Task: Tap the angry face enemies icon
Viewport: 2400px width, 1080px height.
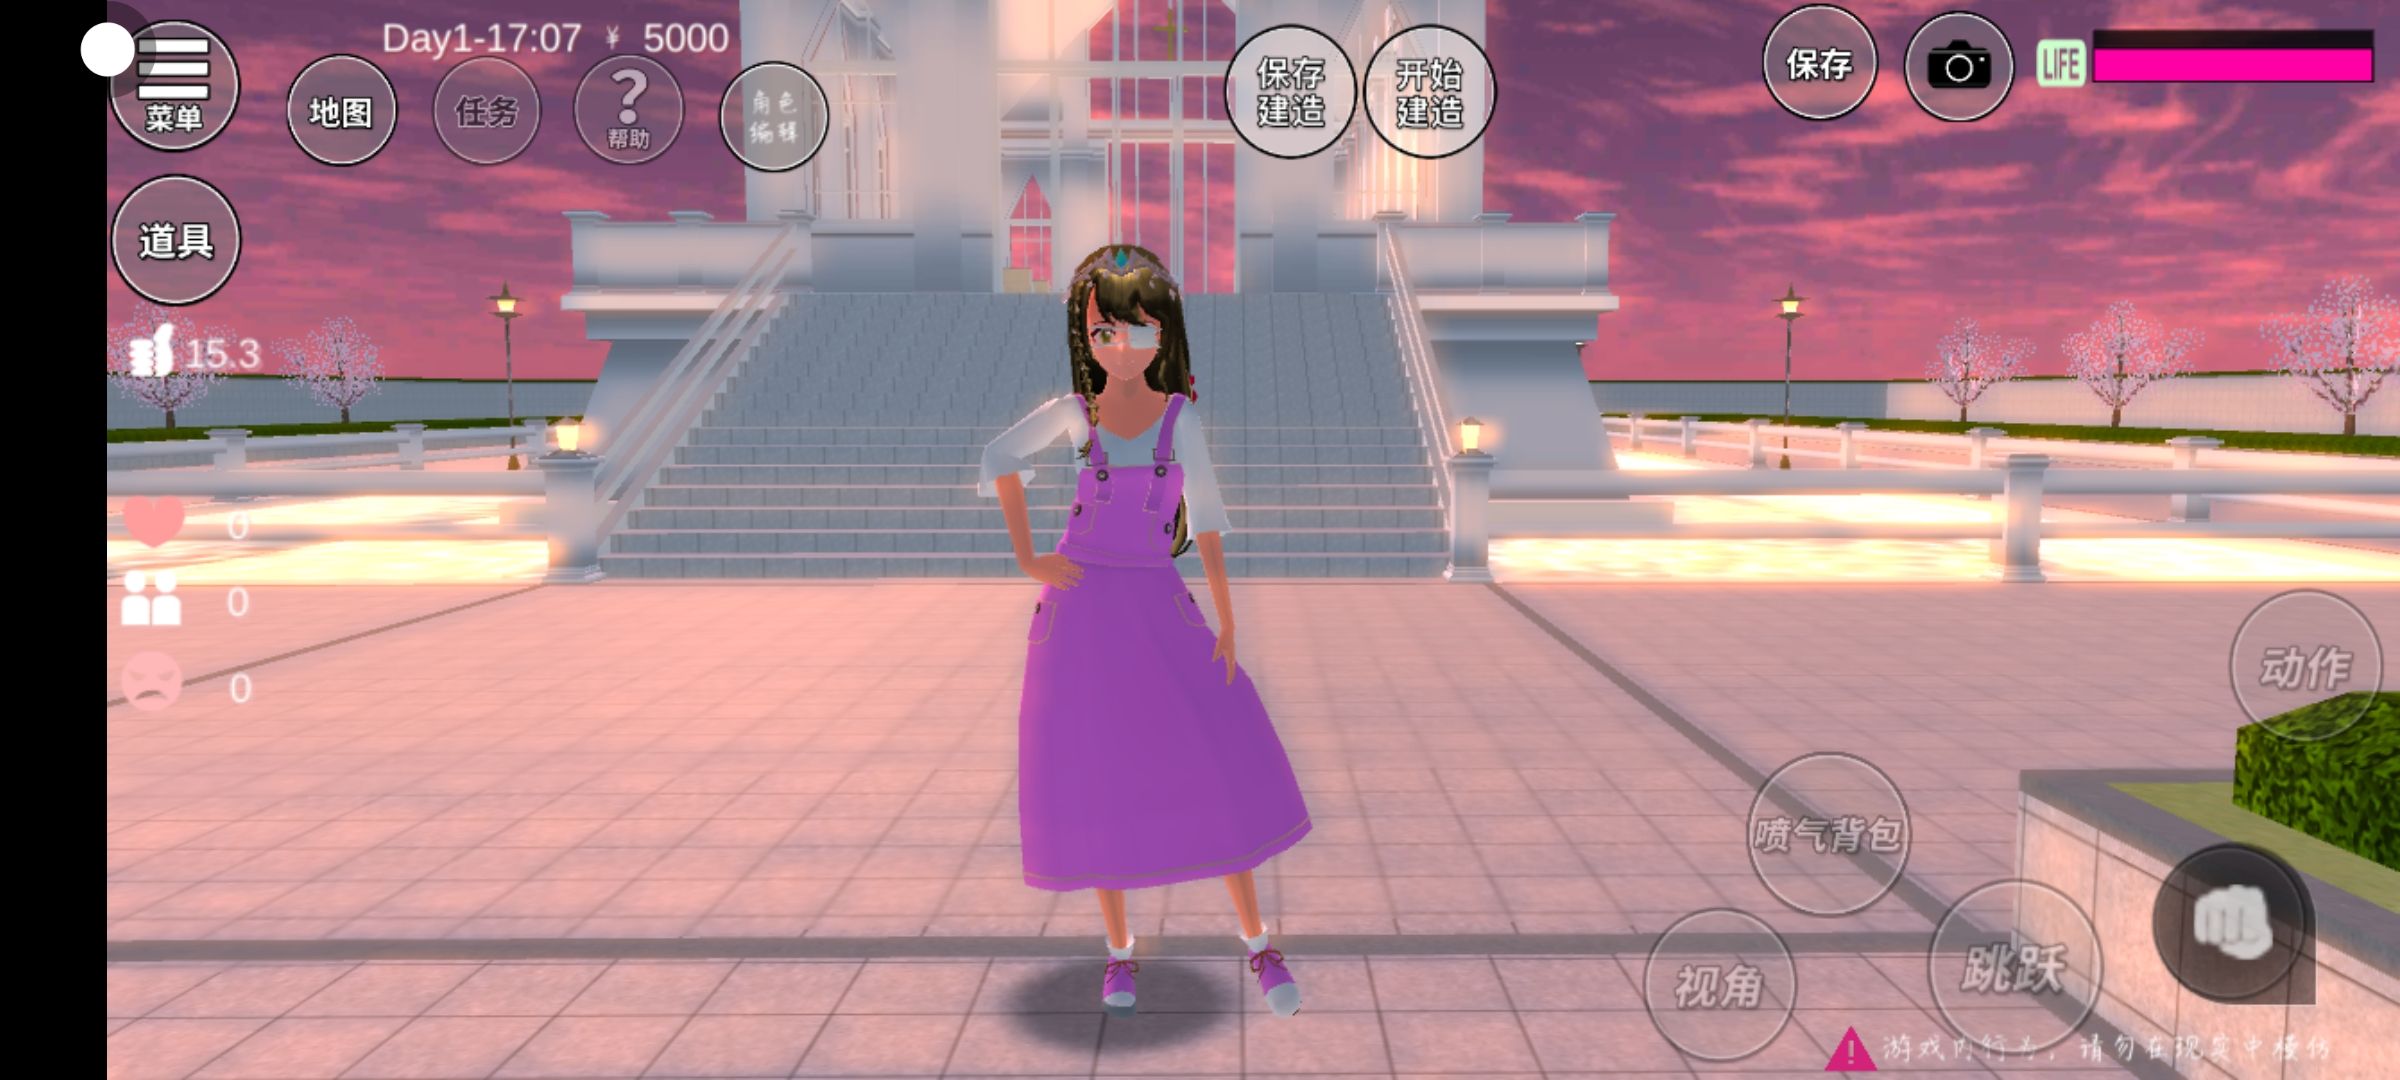Action: [151, 683]
